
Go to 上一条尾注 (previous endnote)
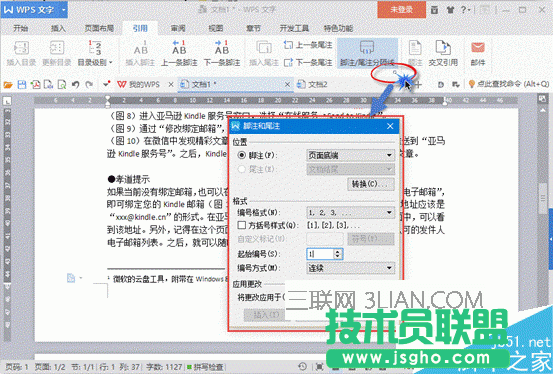[308, 45]
